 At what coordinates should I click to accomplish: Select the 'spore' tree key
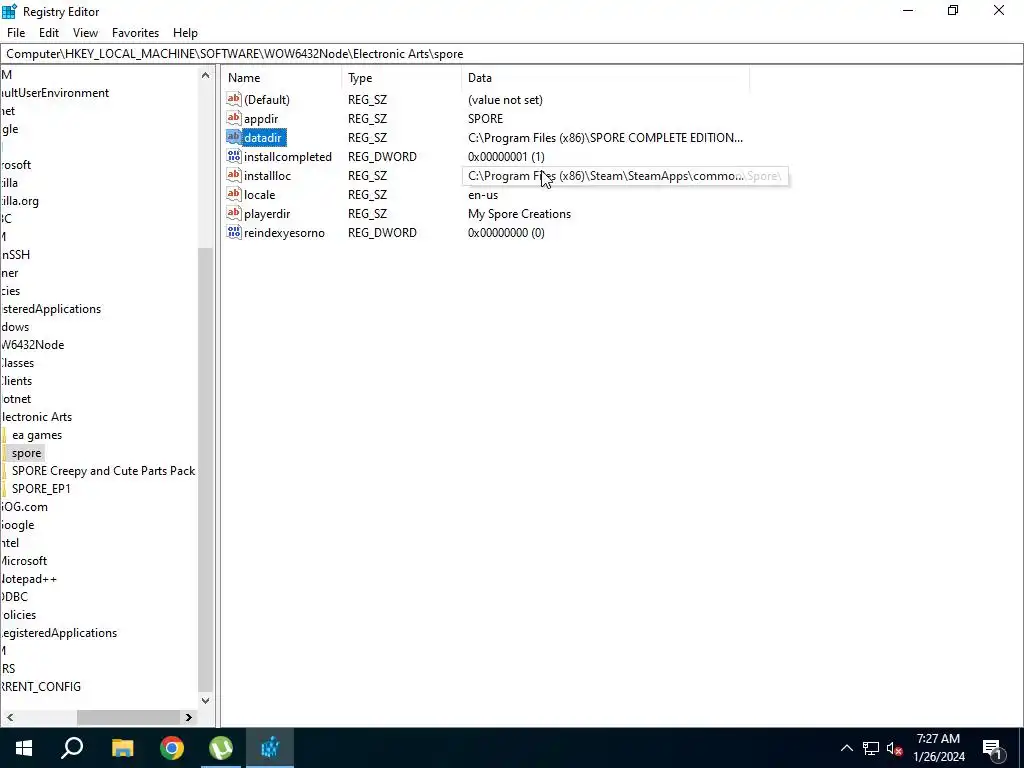26,453
